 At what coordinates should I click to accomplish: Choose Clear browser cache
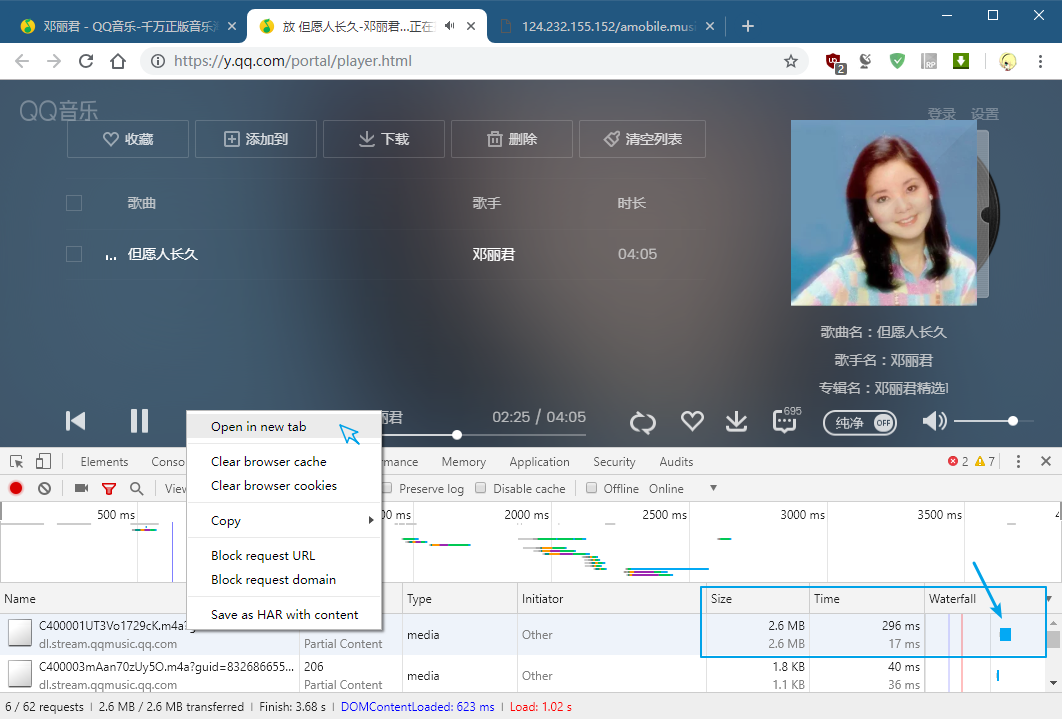(284, 462)
